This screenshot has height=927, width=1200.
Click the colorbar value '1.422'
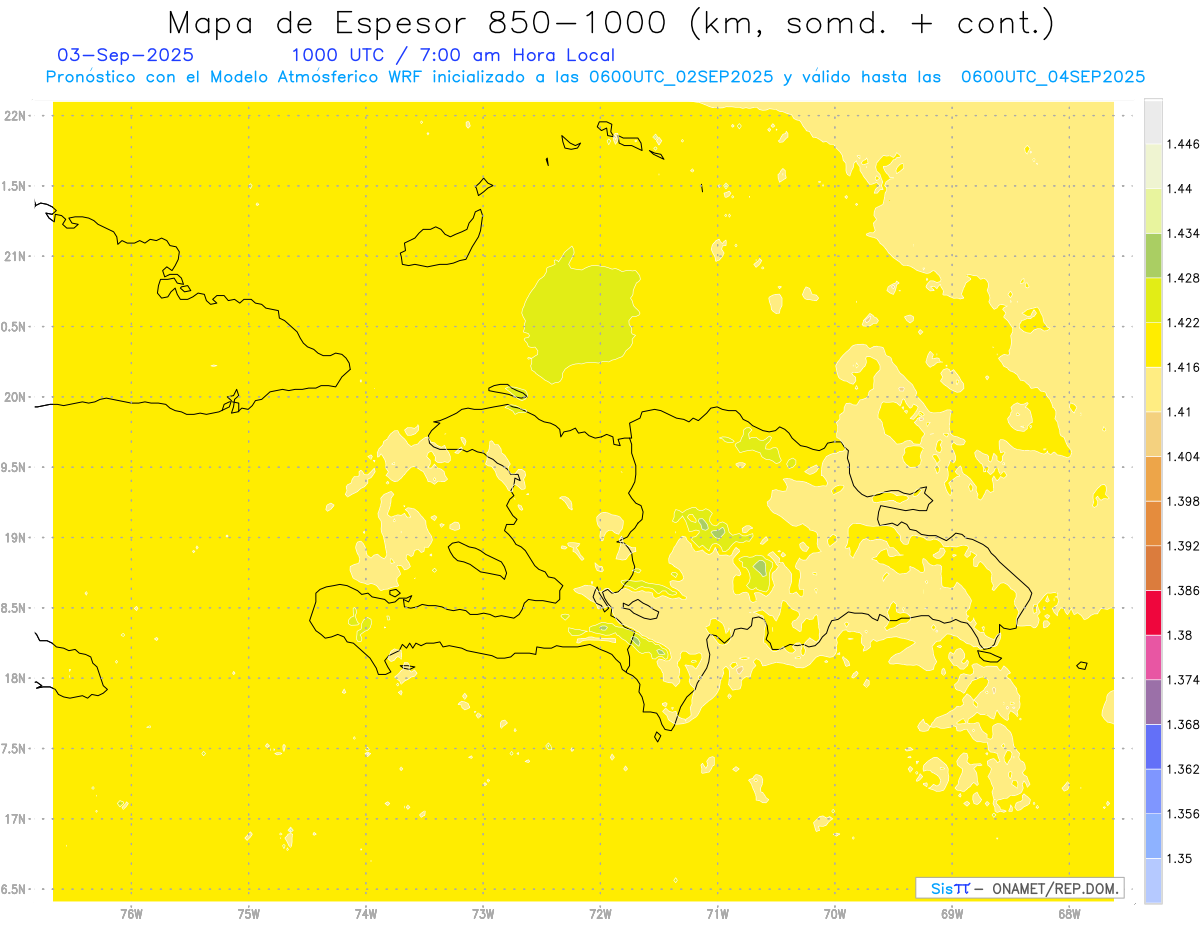click(x=1183, y=322)
